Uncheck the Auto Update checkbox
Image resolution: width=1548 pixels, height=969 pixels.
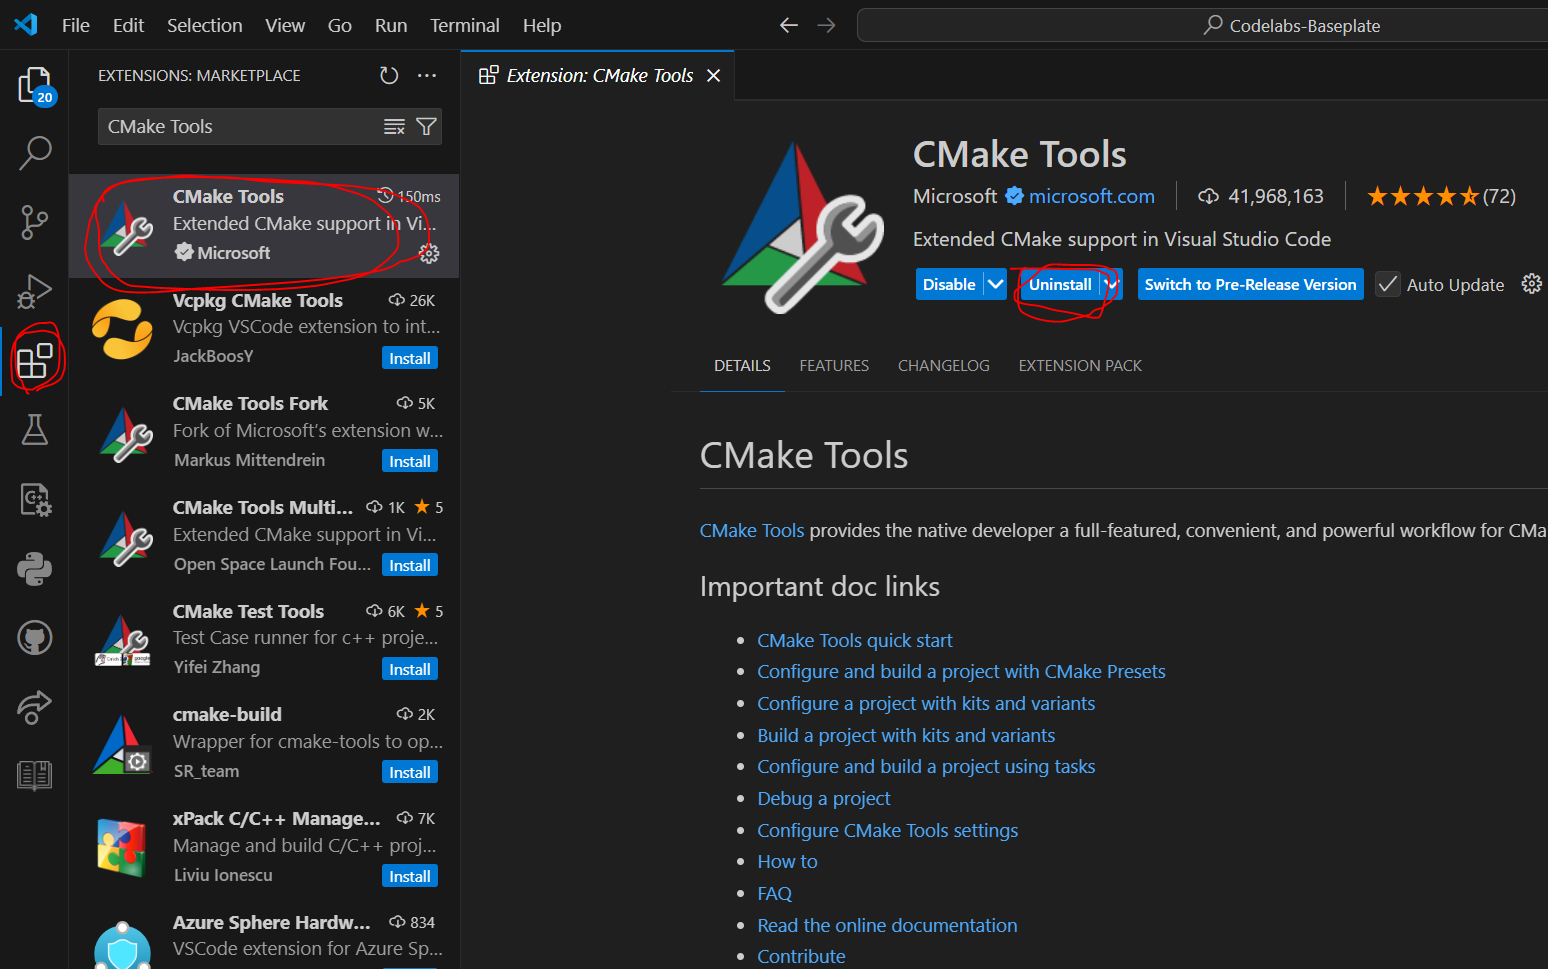pos(1387,284)
